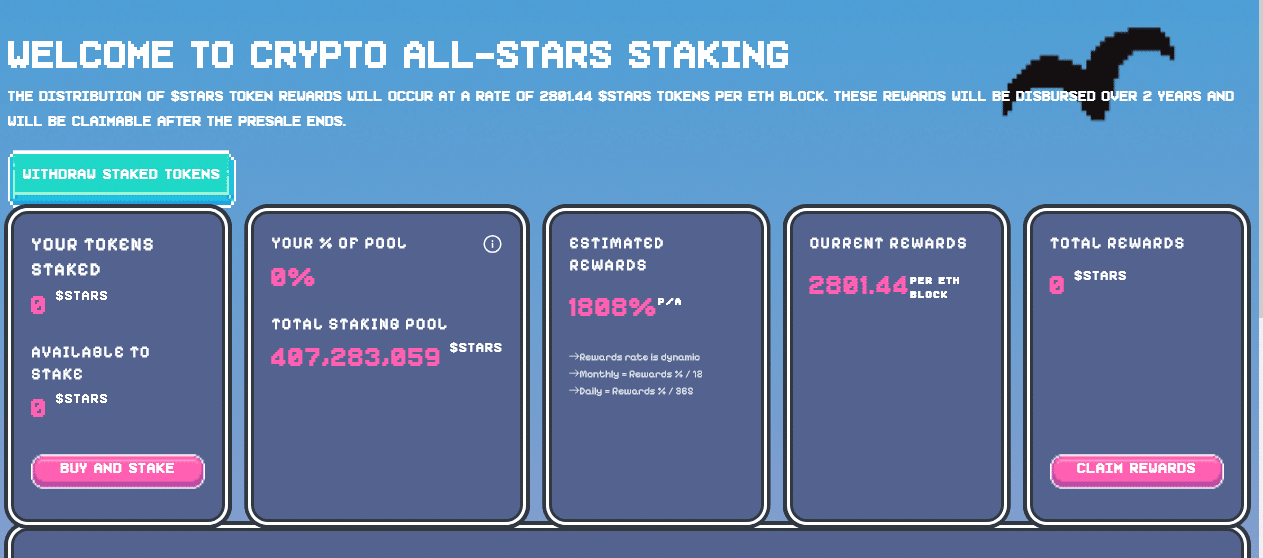Click the Rewards rate is dynamic note
The height and width of the screenshot is (558, 1263).
[635, 357]
